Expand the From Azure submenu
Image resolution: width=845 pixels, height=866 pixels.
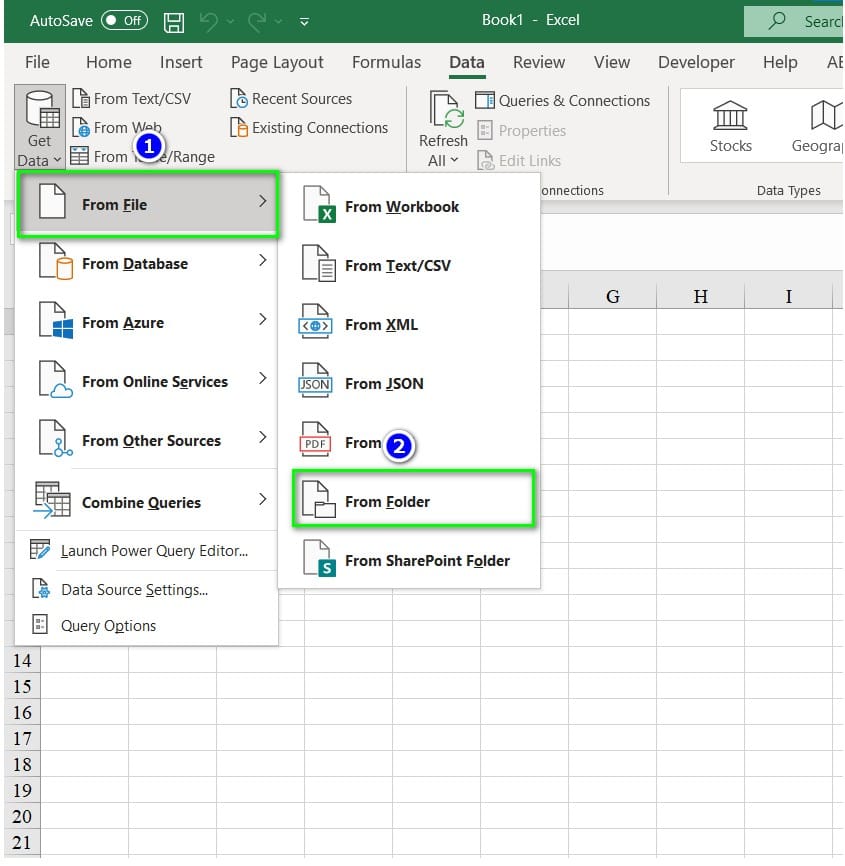pos(148,323)
